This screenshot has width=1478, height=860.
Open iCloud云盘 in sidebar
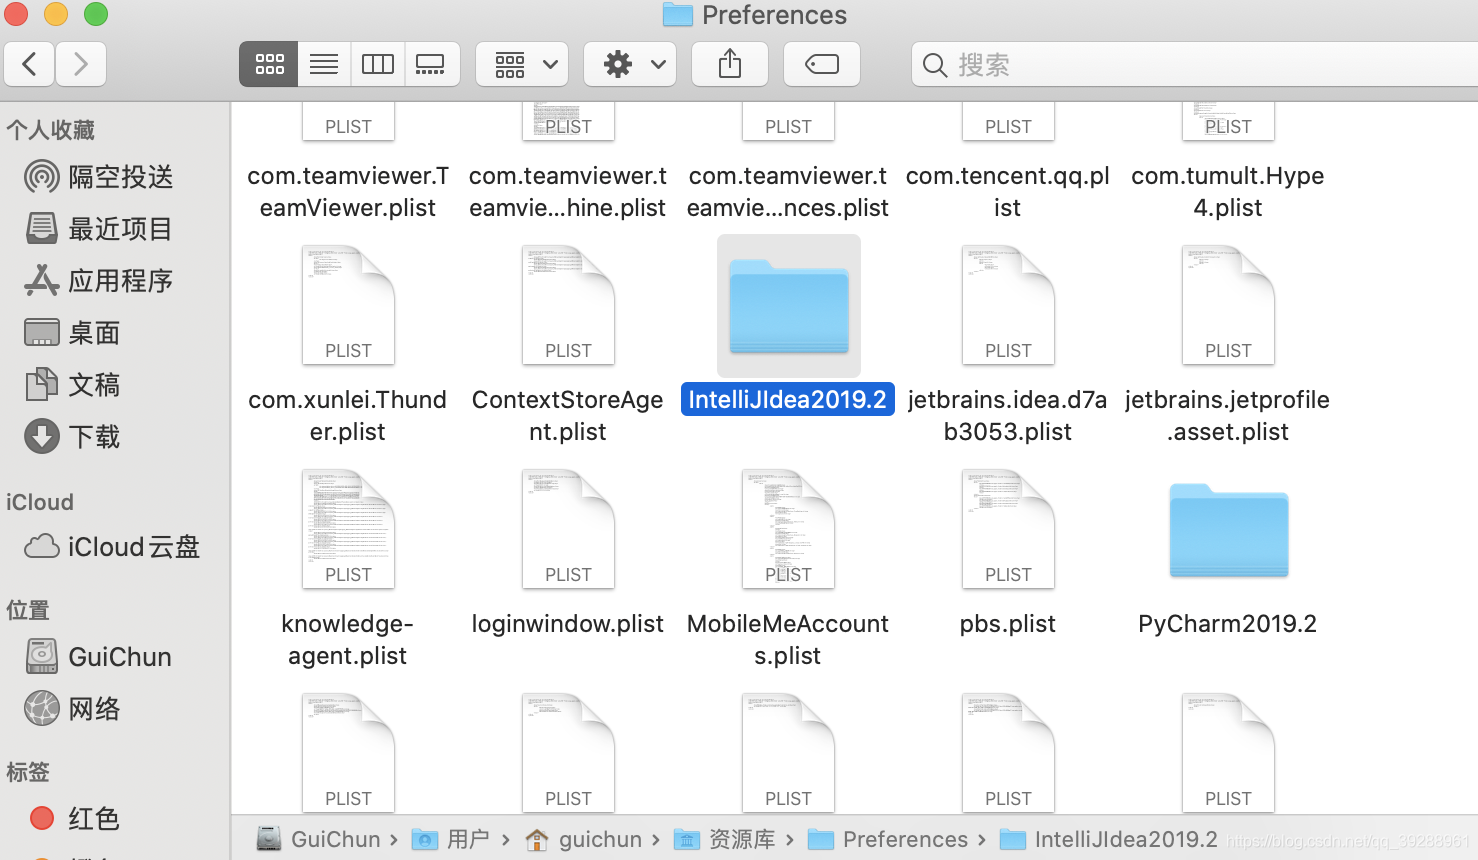point(112,547)
